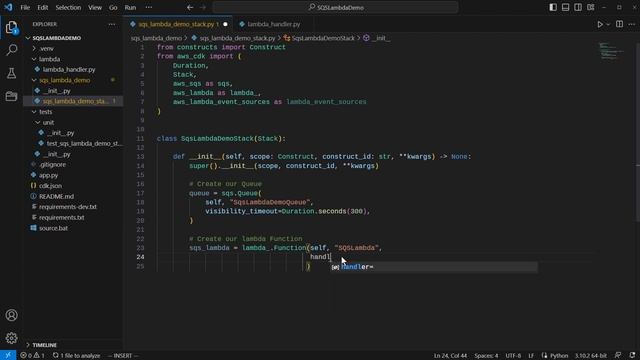Image resolution: width=640 pixels, height=360 pixels.
Task: Click the sqs_lambda_demo folder breadcrumb
Action: 156,38
